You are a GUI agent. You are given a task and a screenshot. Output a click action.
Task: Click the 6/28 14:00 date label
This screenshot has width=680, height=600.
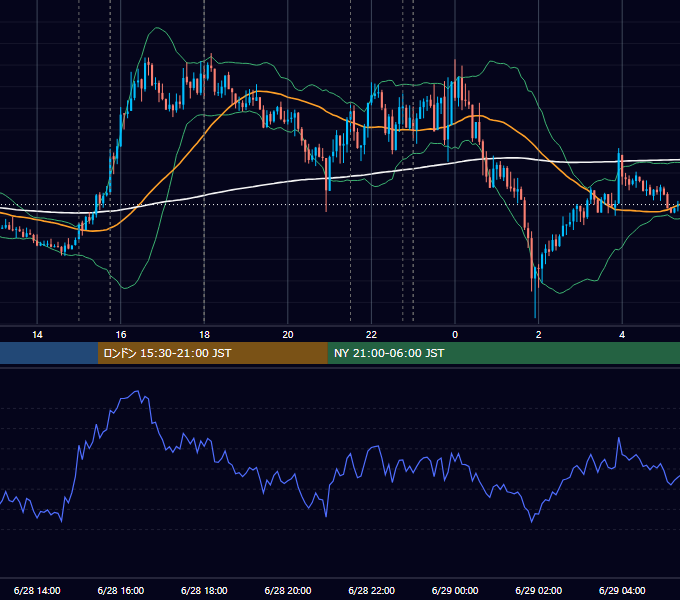pos(37,590)
